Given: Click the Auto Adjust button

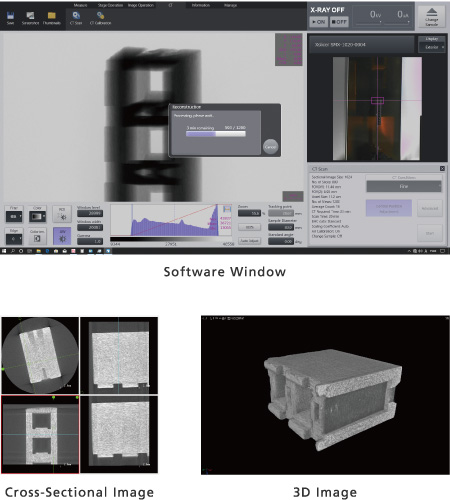Looking at the screenshot, I should tap(250, 241).
